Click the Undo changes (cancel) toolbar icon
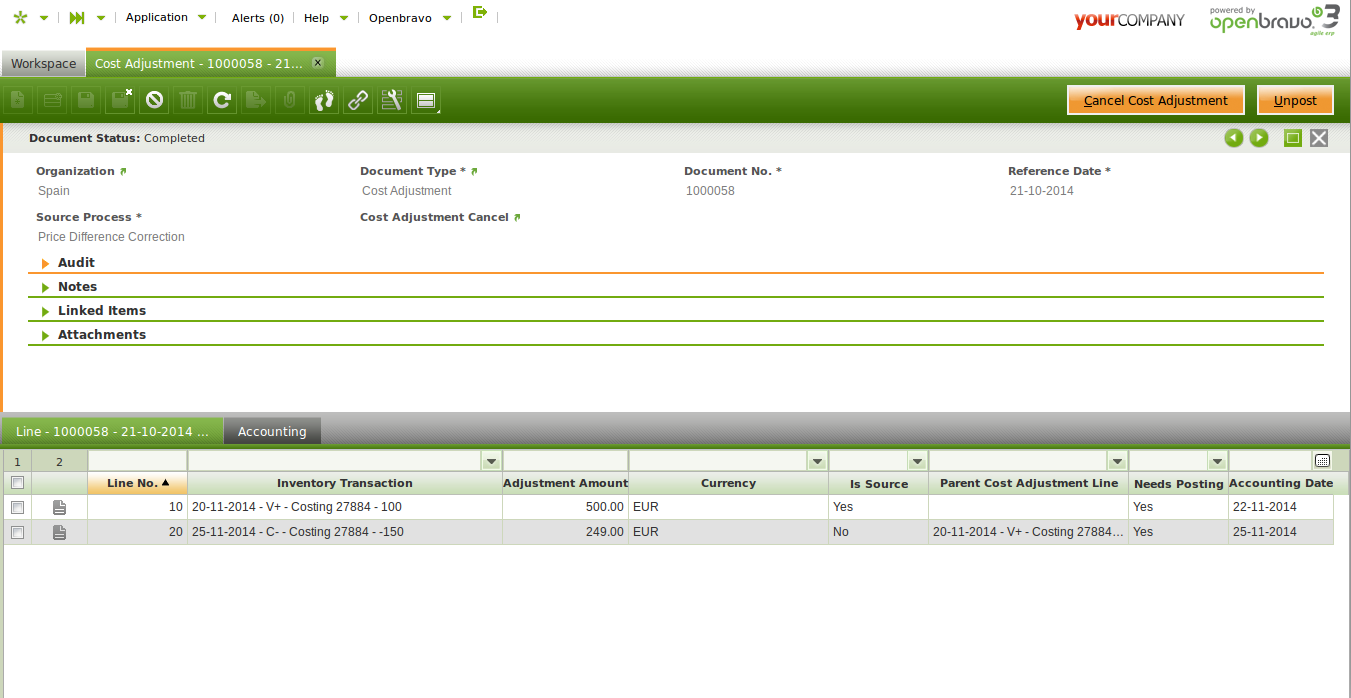 [x=154, y=100]
